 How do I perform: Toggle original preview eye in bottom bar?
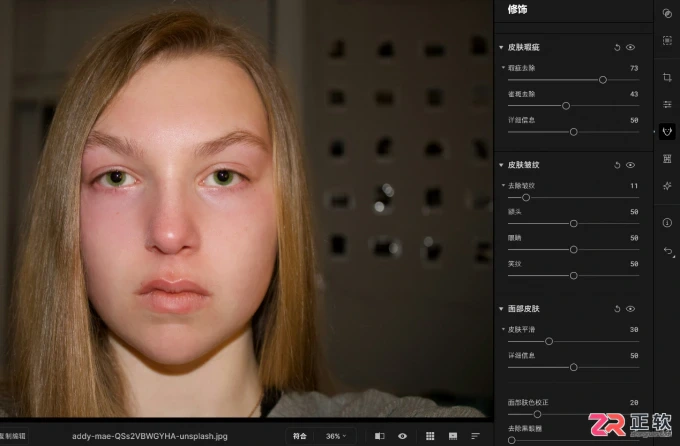(402, 436)
